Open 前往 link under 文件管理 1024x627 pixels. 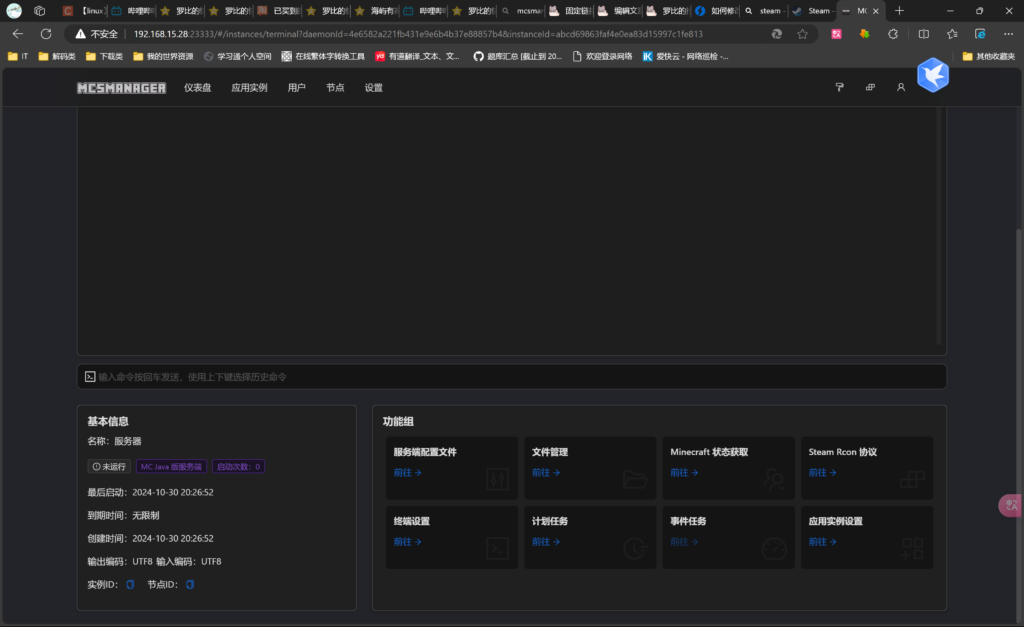click(545, 473)
